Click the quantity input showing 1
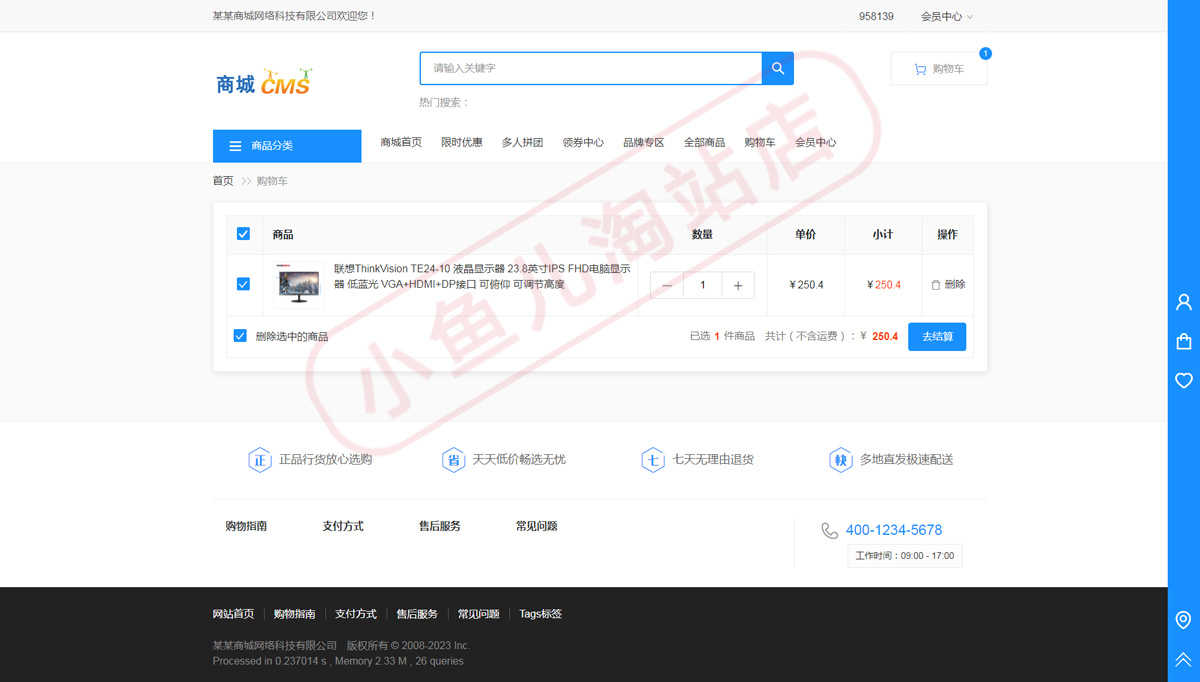The image size is (1200, 682). click(703, 285)
